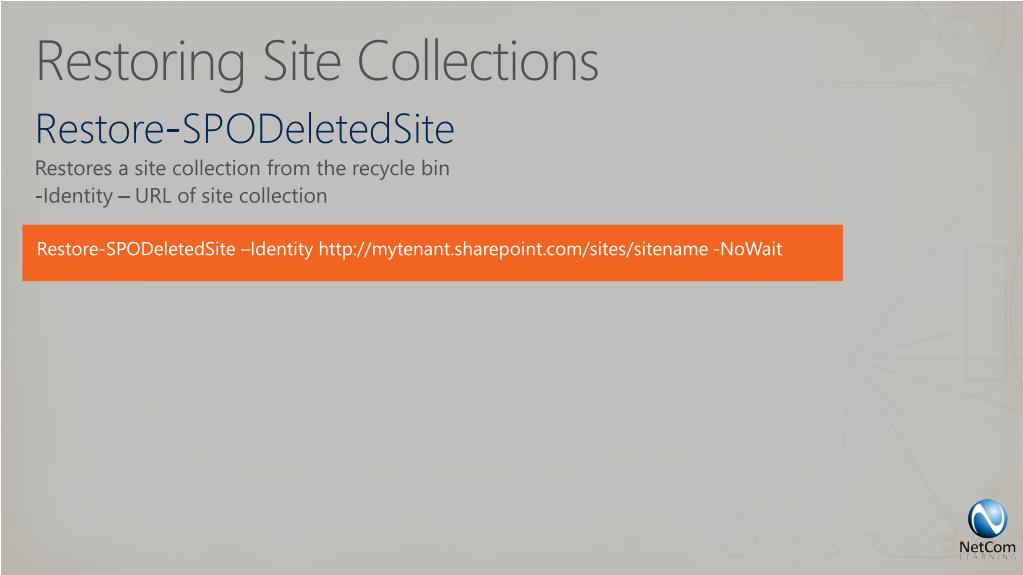Select the 'Restoring Site Collections' slide title
This screenshot has width=1023, height=575.
coord(317,63)
